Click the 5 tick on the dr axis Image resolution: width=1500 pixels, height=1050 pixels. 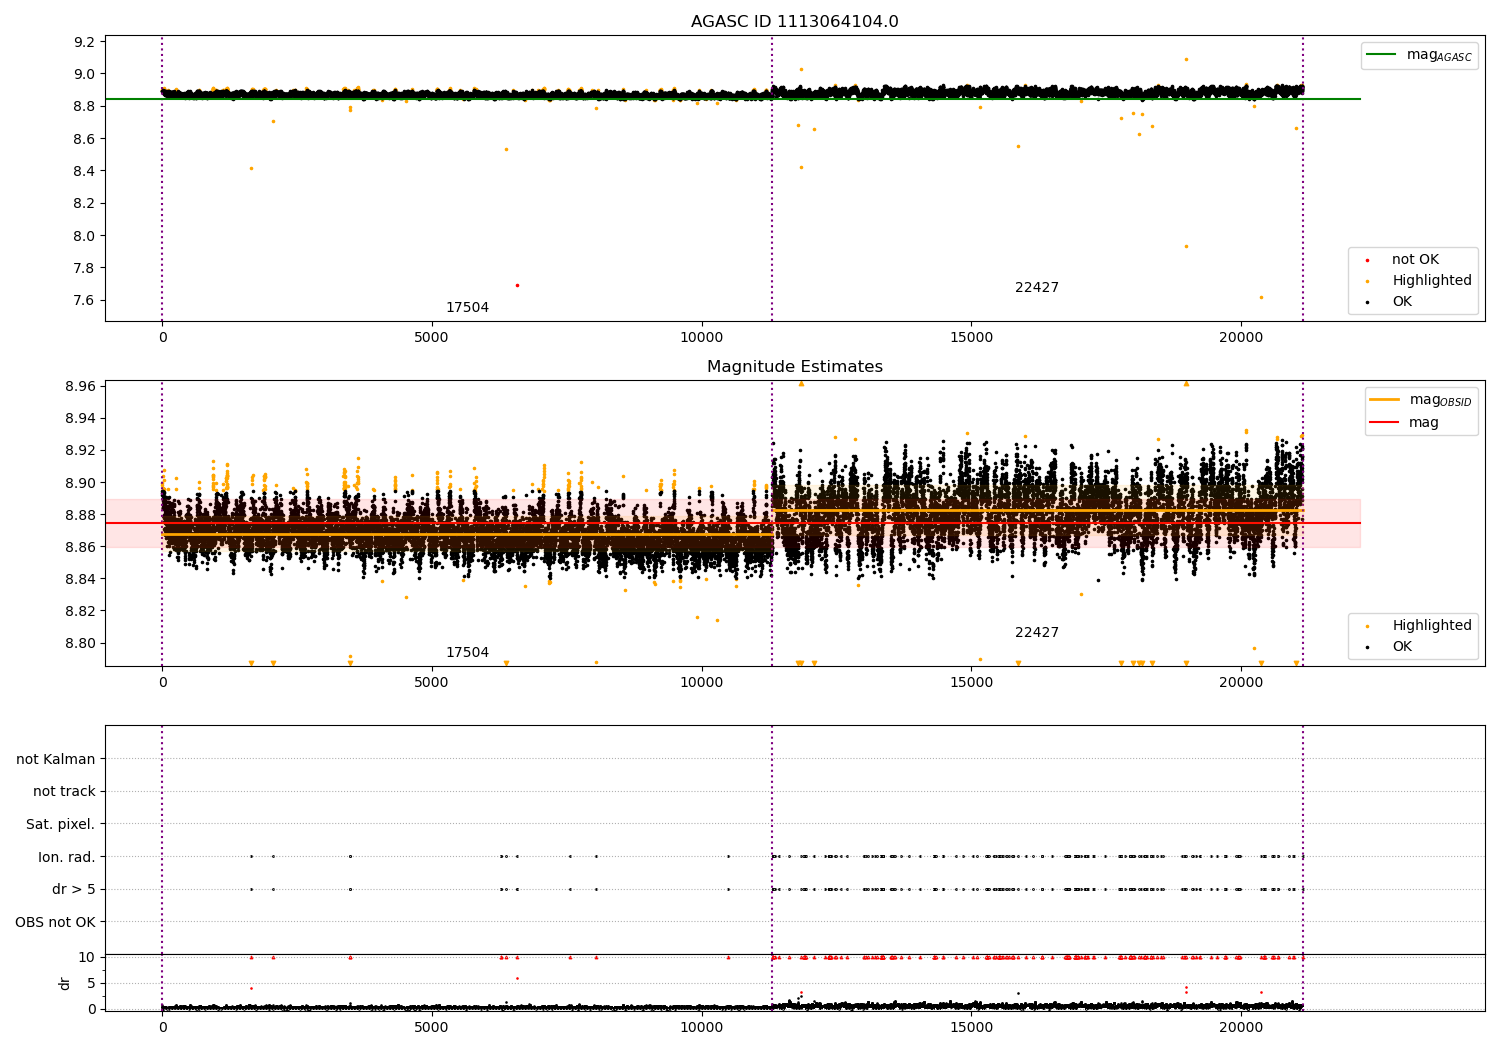[92, 983]
